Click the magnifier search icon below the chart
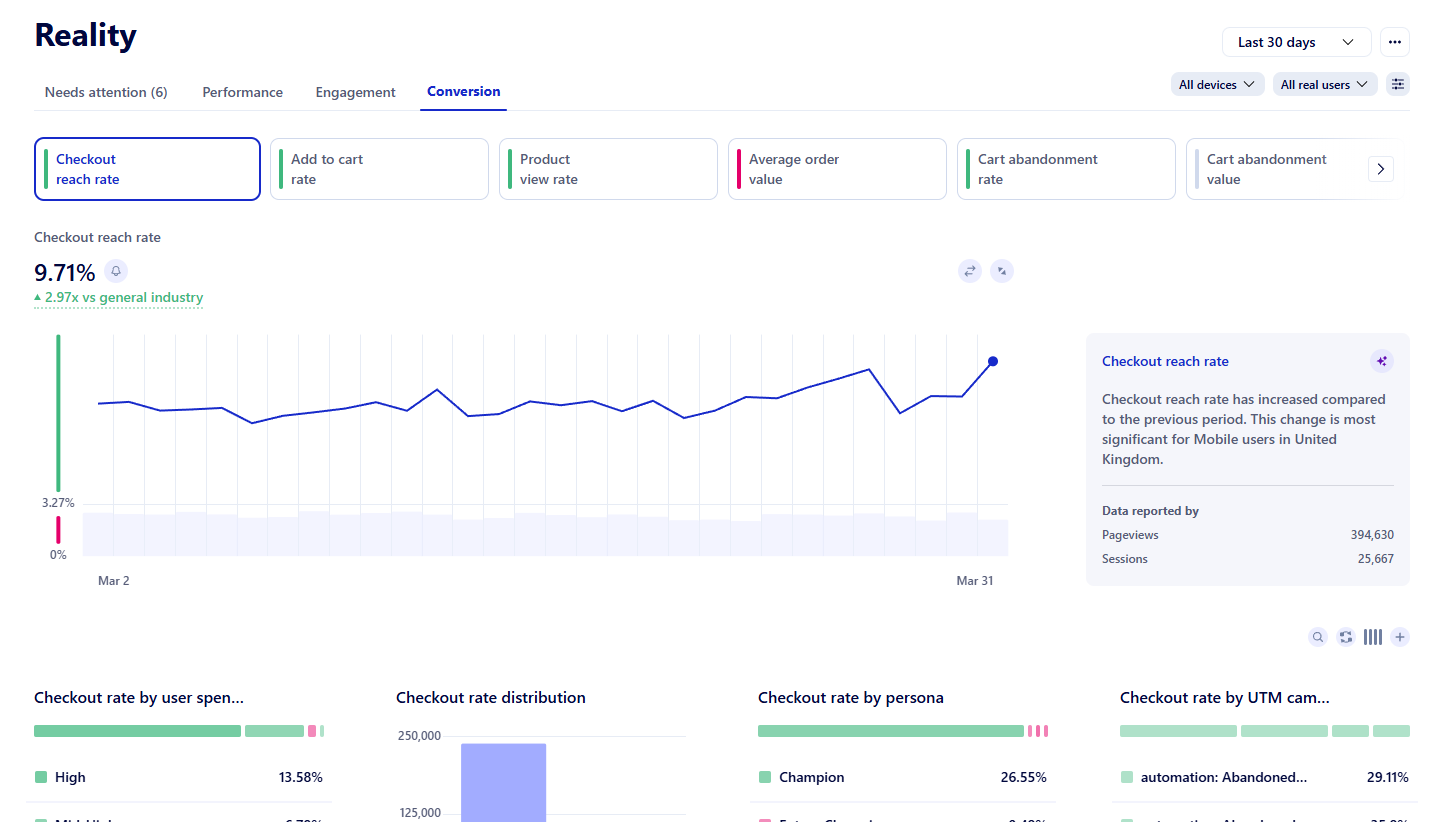This screenshot has height=822, width=1450. [x=1318, y=636]
